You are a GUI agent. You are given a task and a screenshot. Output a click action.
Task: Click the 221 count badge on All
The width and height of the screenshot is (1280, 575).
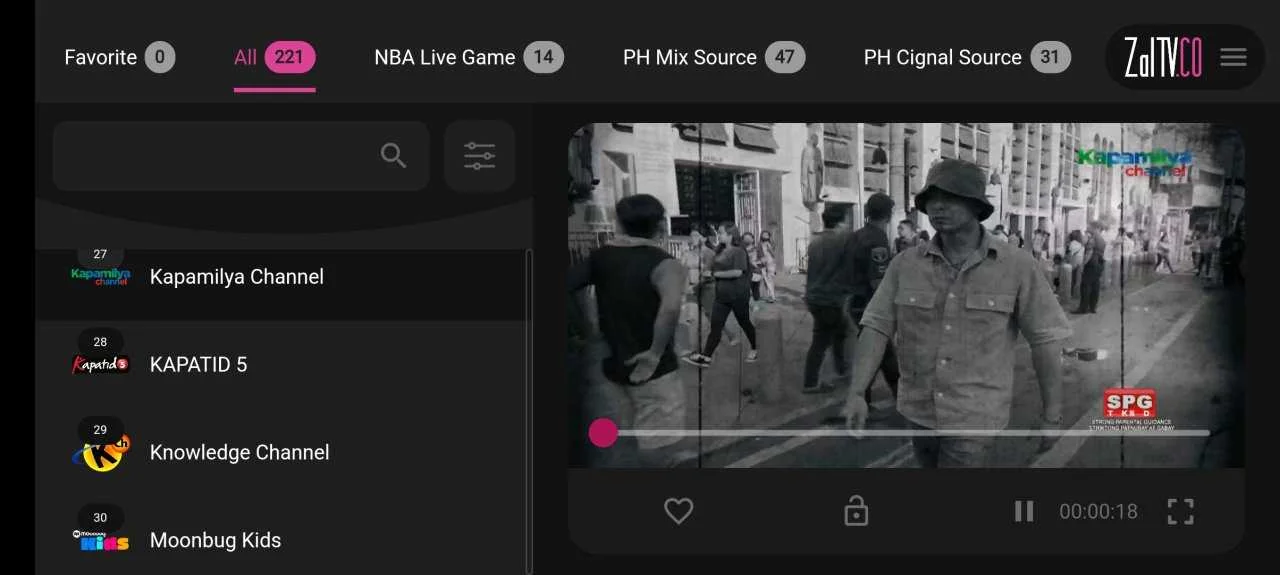click(x=290, y=57)
